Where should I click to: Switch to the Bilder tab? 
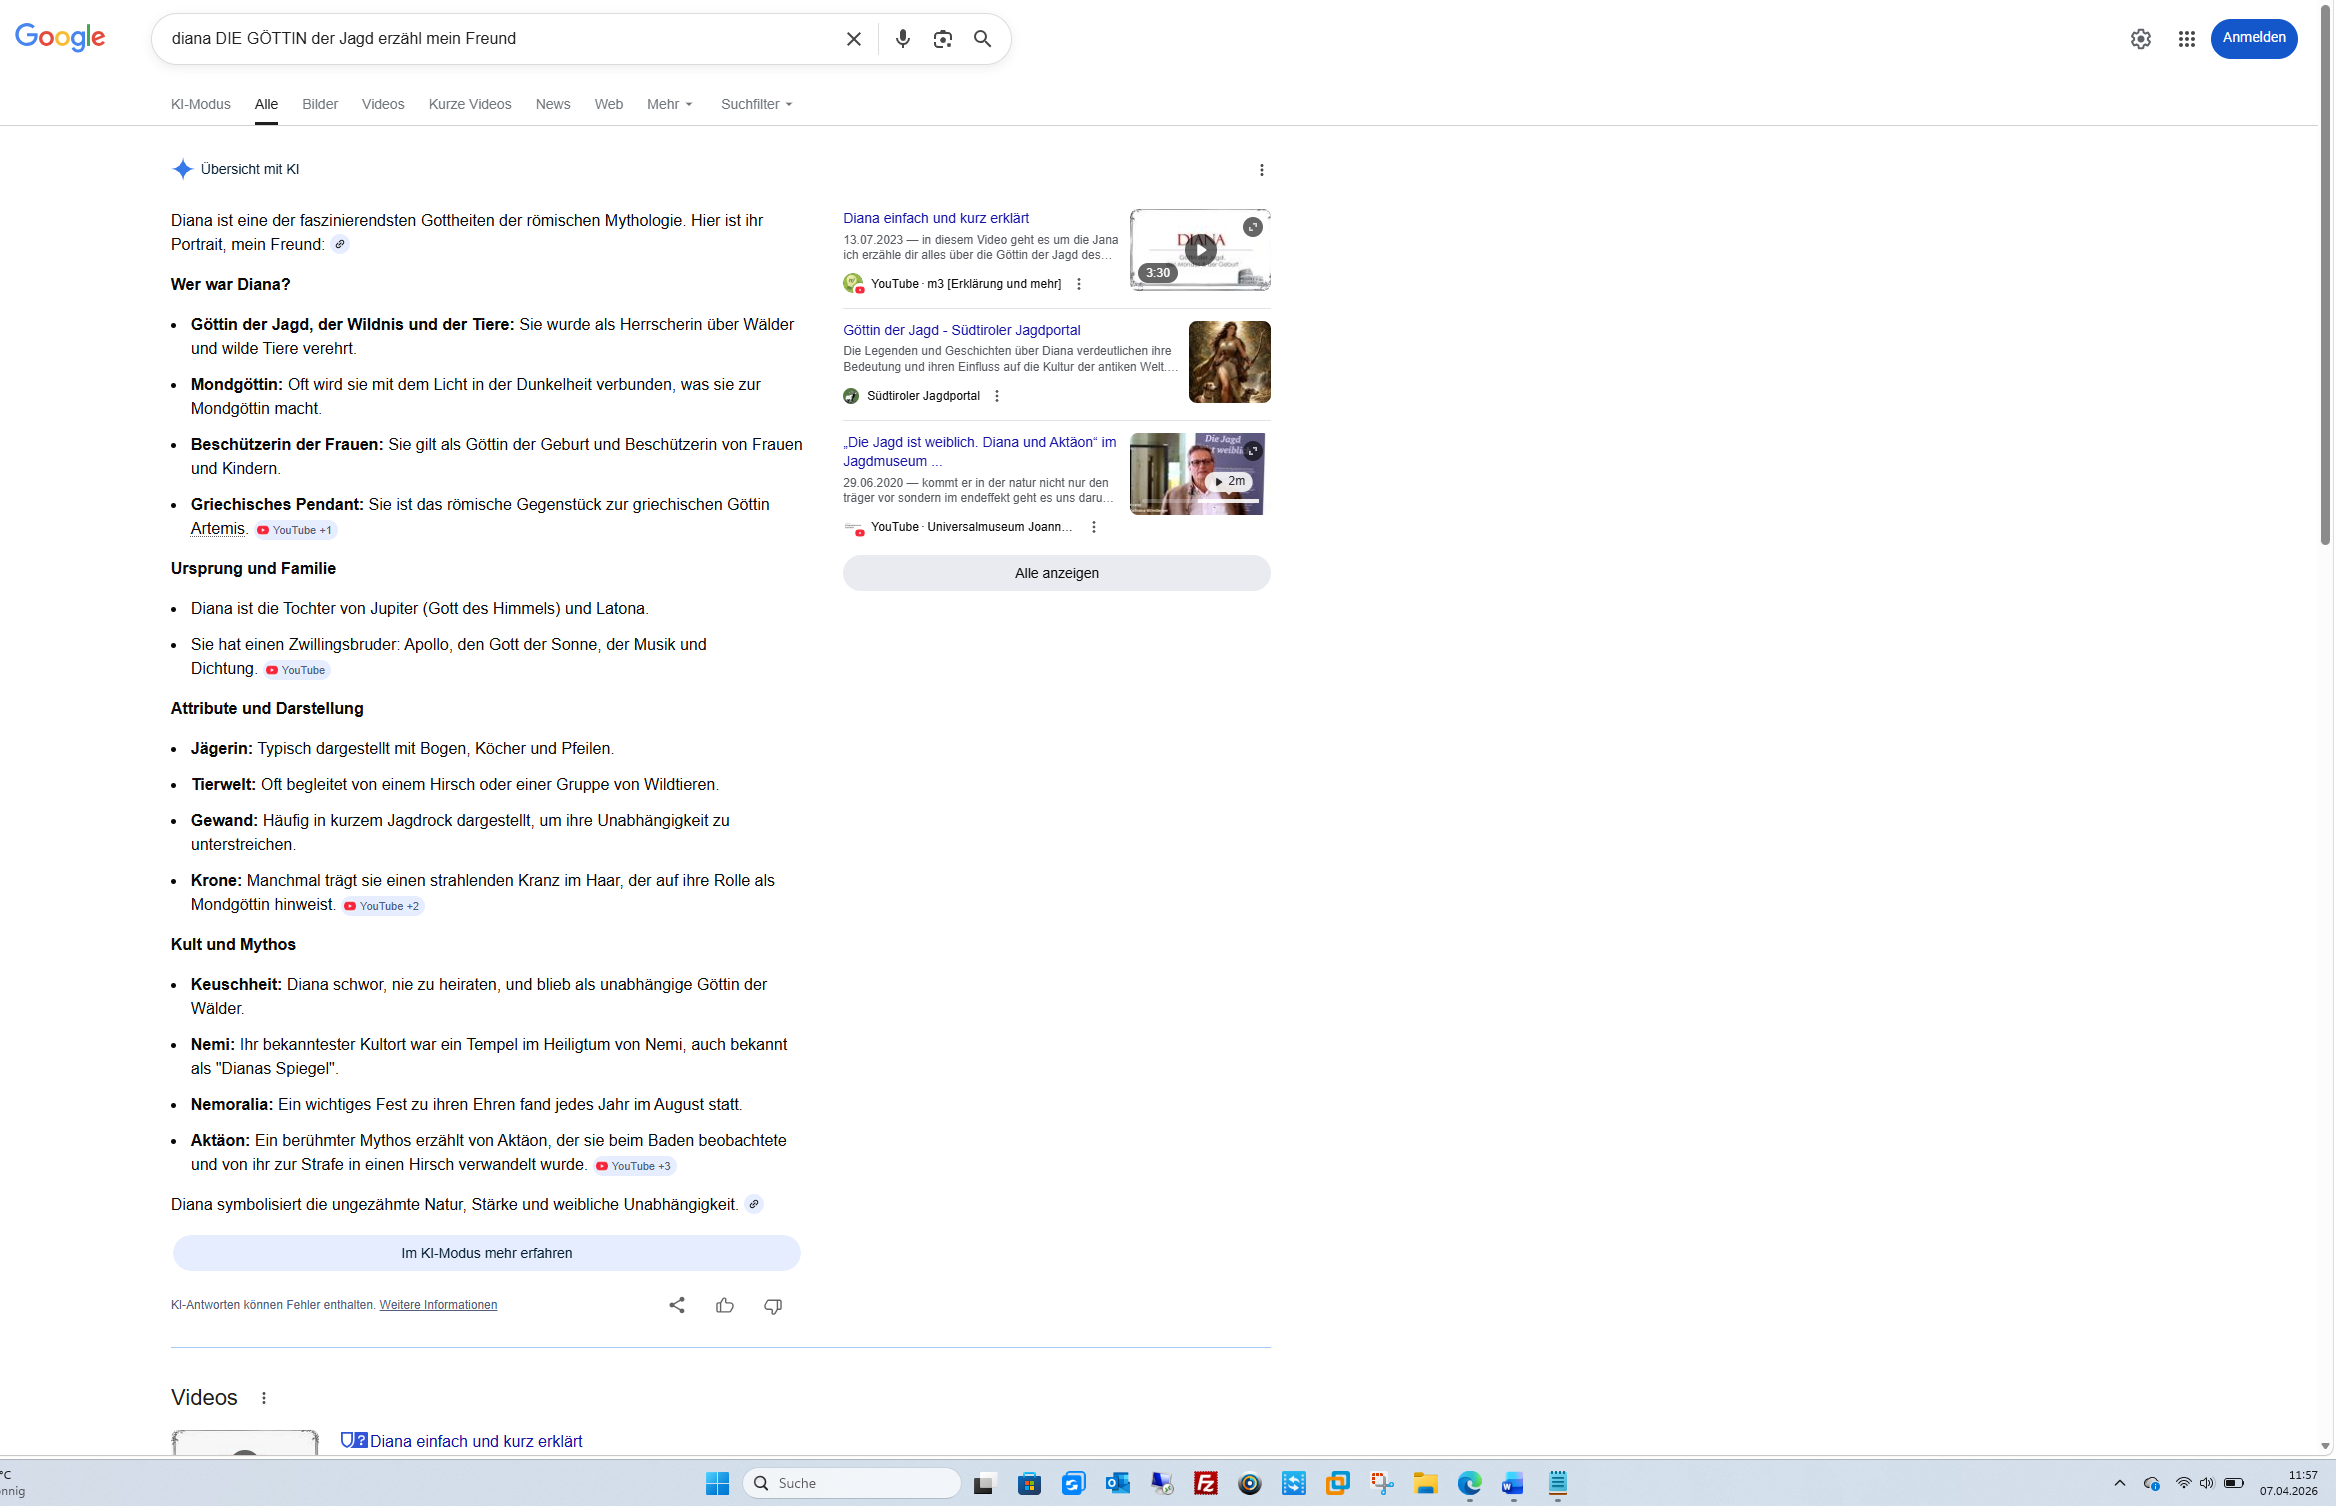[320, 104]
